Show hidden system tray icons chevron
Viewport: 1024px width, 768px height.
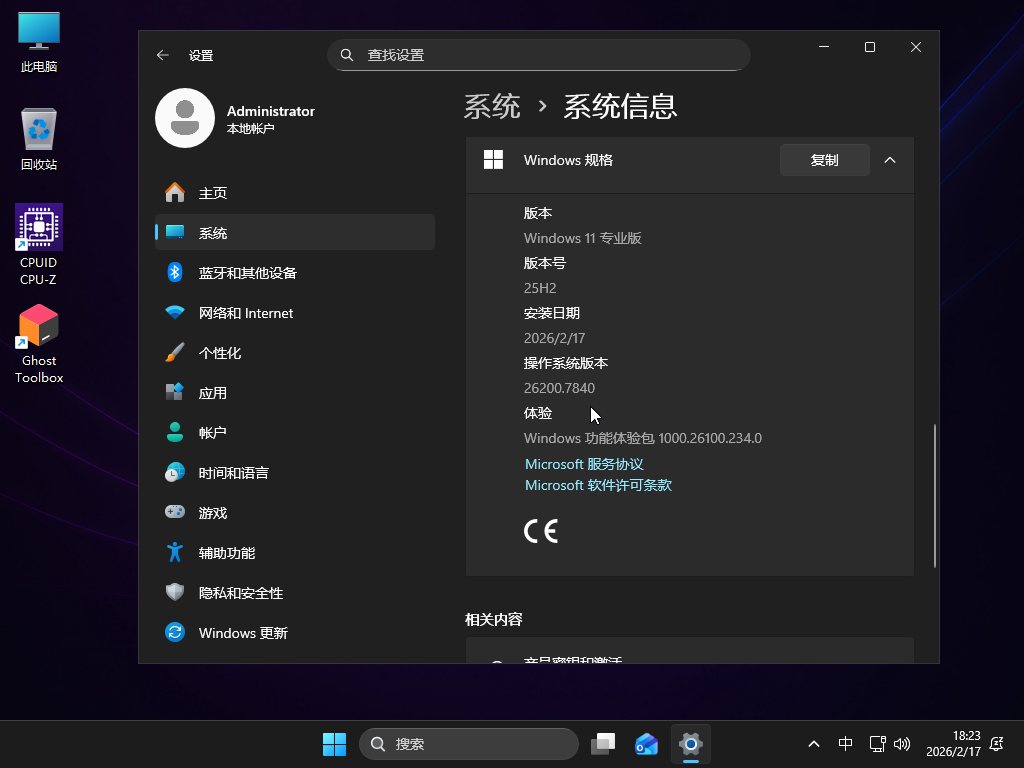click(x=814, y=744)
